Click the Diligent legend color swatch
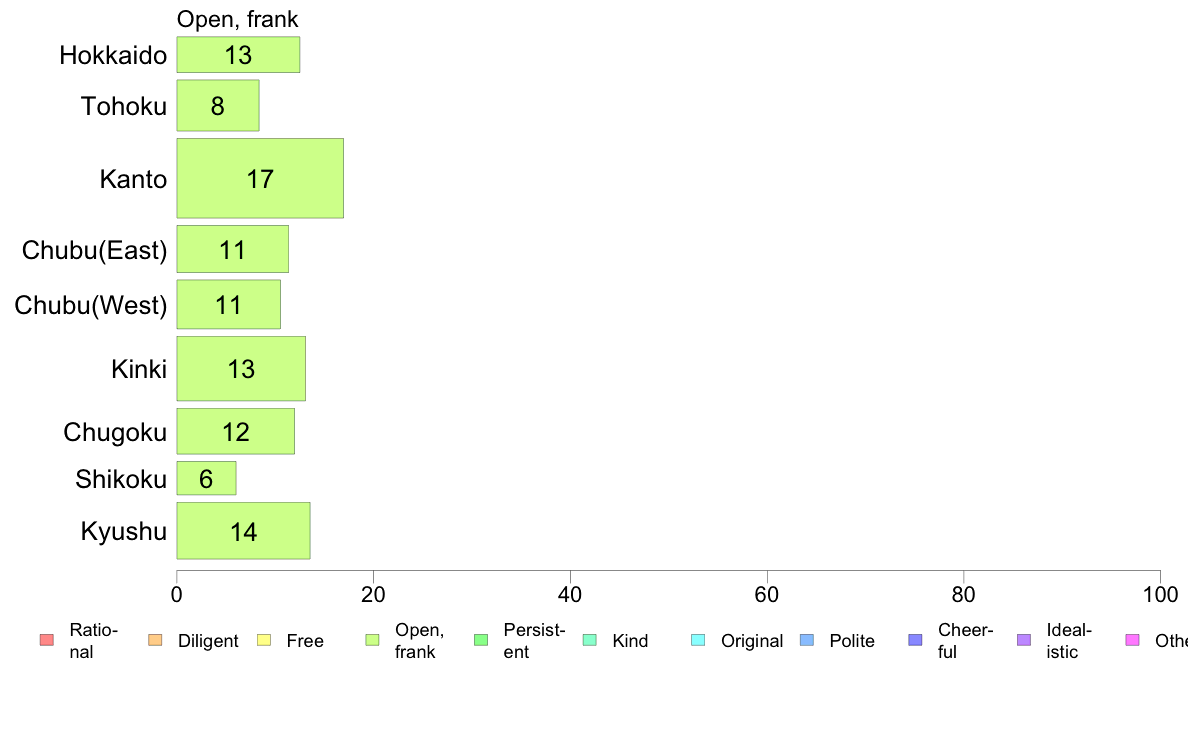The image size is (1188, 736). pos(154,640)
